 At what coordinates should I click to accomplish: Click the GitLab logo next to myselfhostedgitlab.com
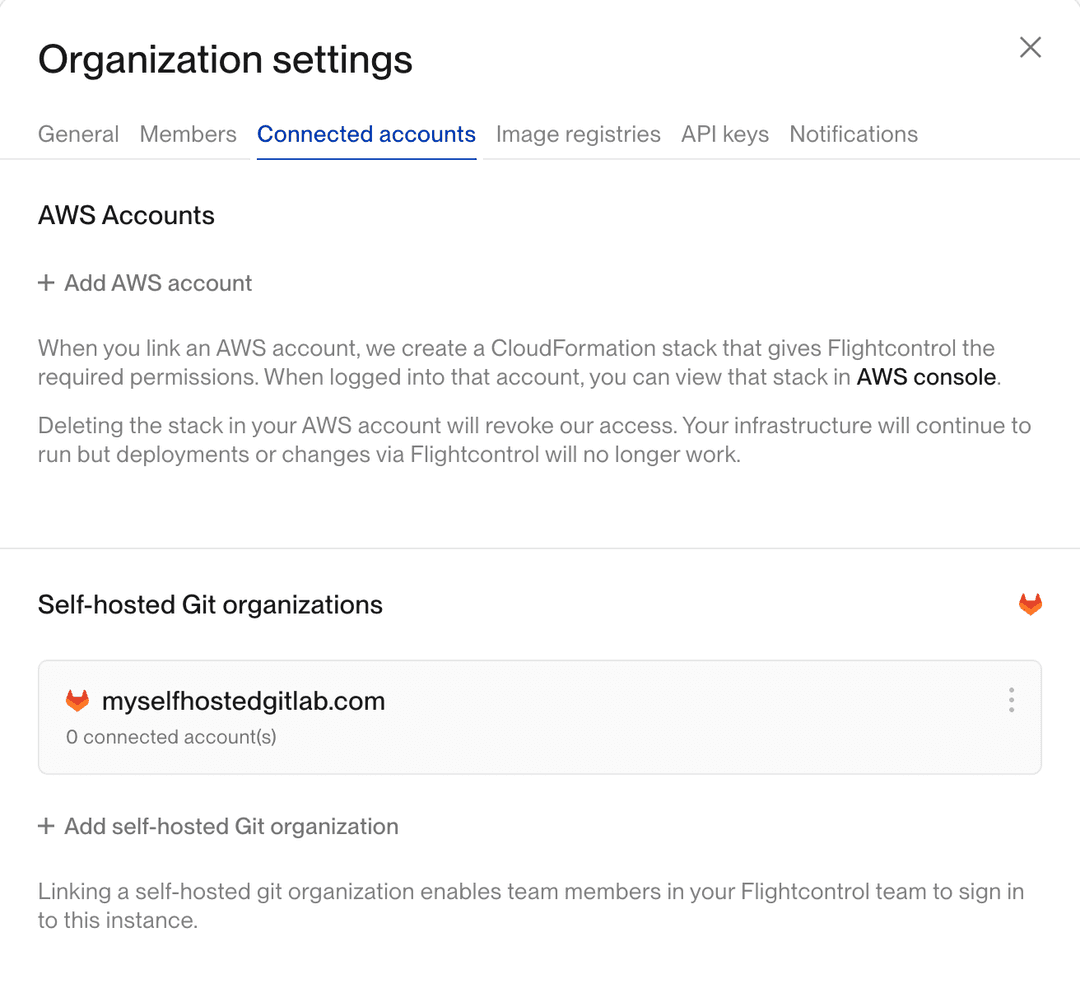[x=78, y=701]
